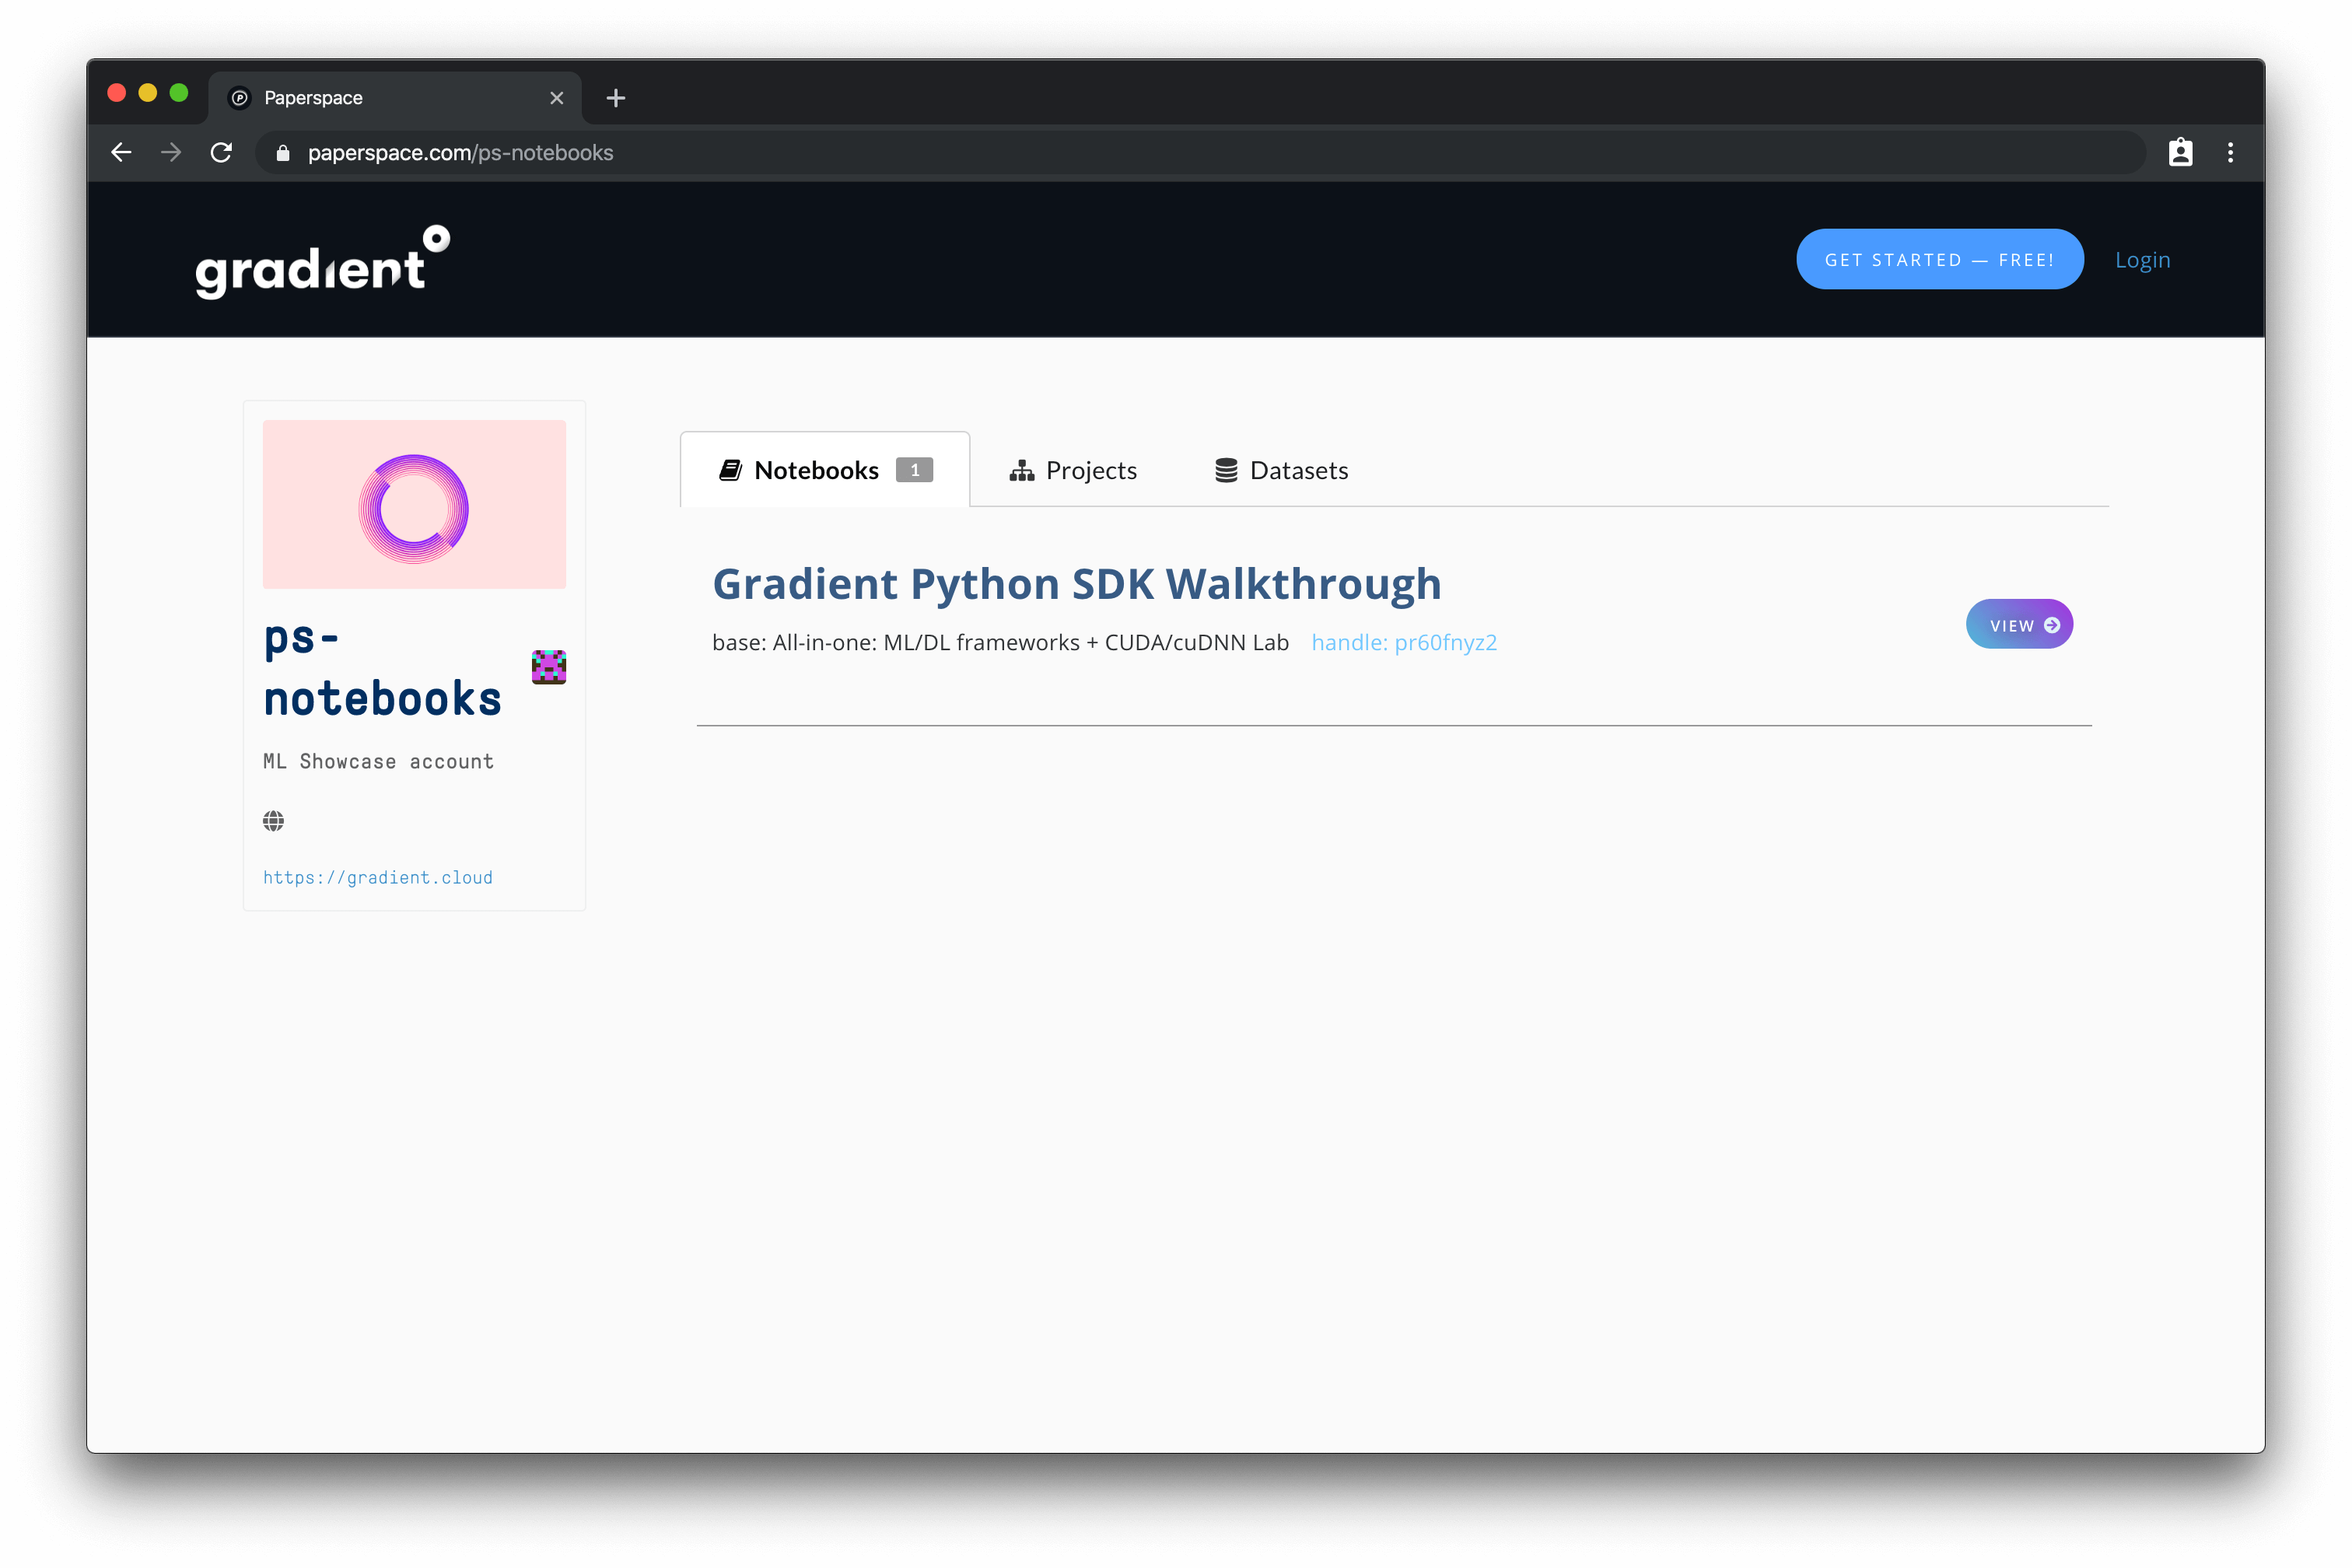
Task: Open the browser three-dot menu
Action: click(x=2230, y=152)
